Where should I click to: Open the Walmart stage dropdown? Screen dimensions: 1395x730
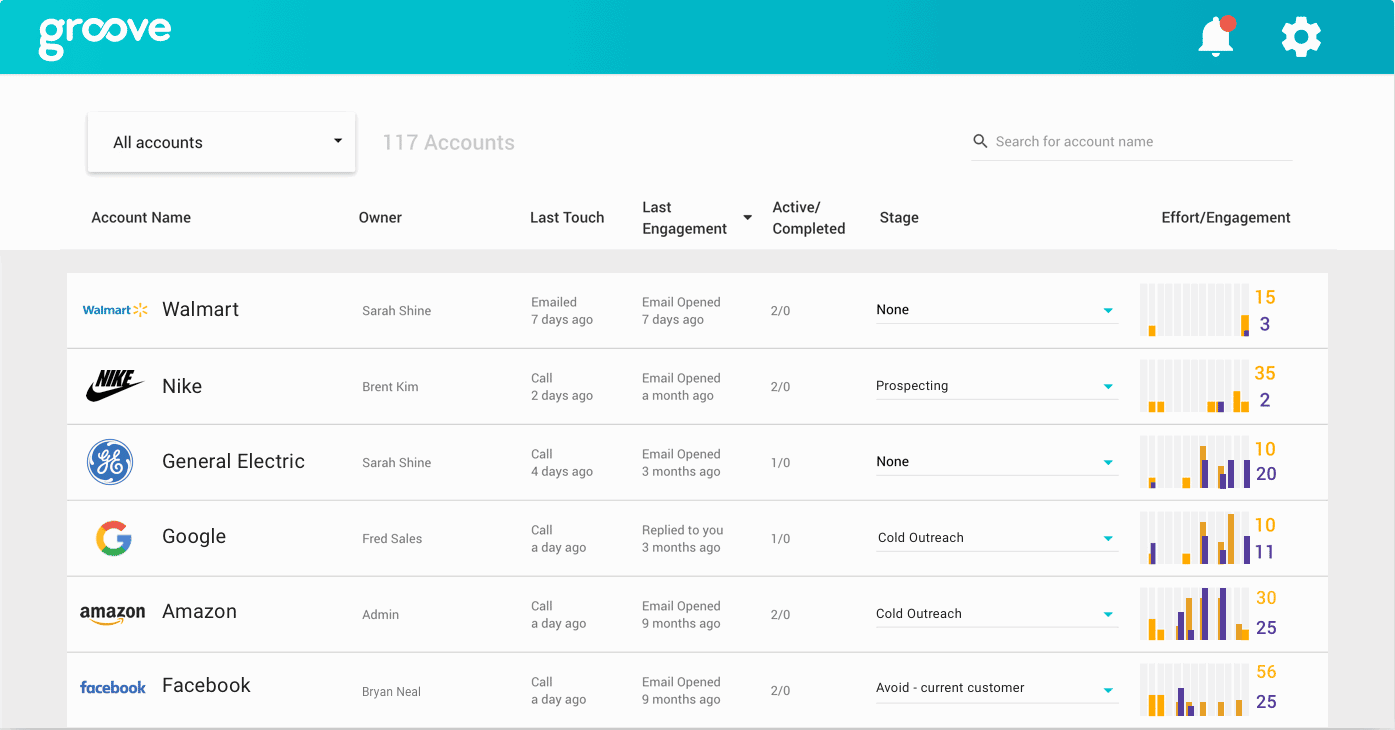point(996,310)
